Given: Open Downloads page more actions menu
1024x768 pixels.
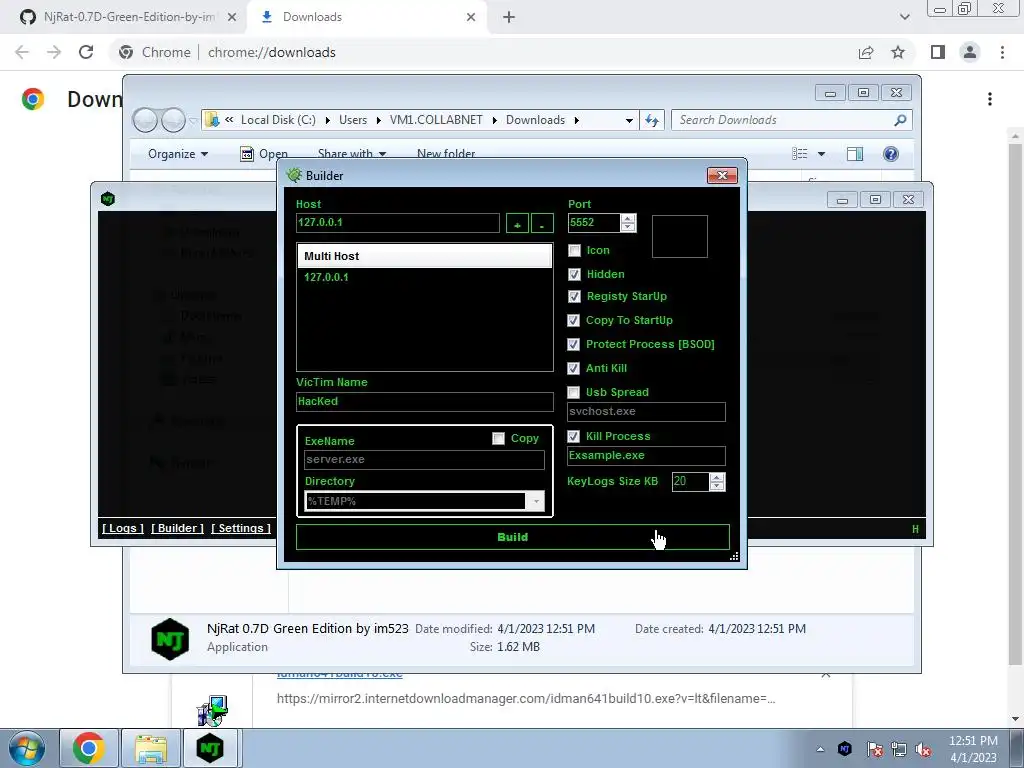Looking at the screenshot, I should [x=990, y=99].
